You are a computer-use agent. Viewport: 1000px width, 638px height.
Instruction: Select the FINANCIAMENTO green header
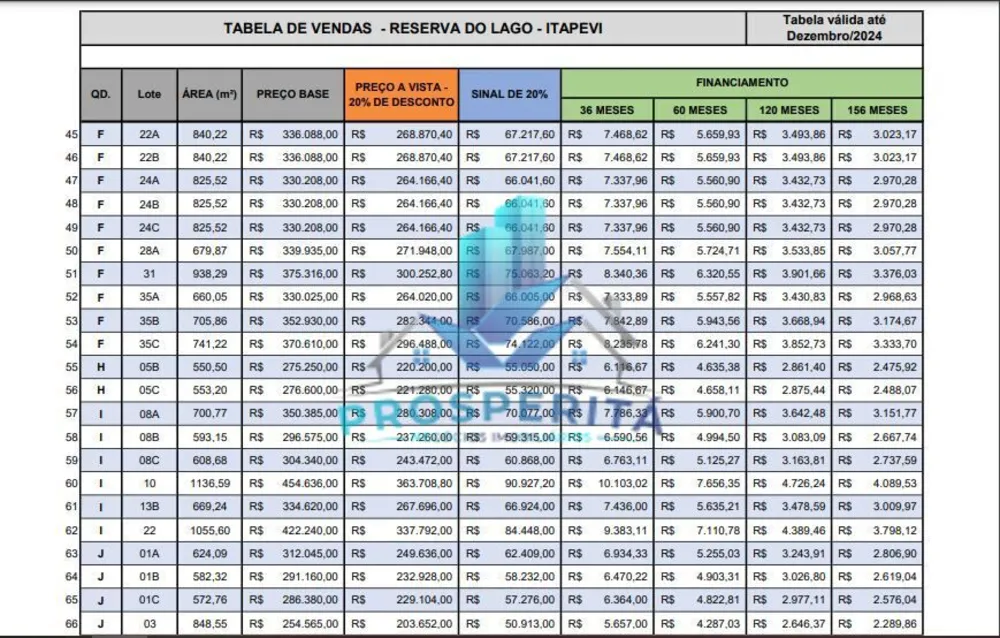(742, 83)
